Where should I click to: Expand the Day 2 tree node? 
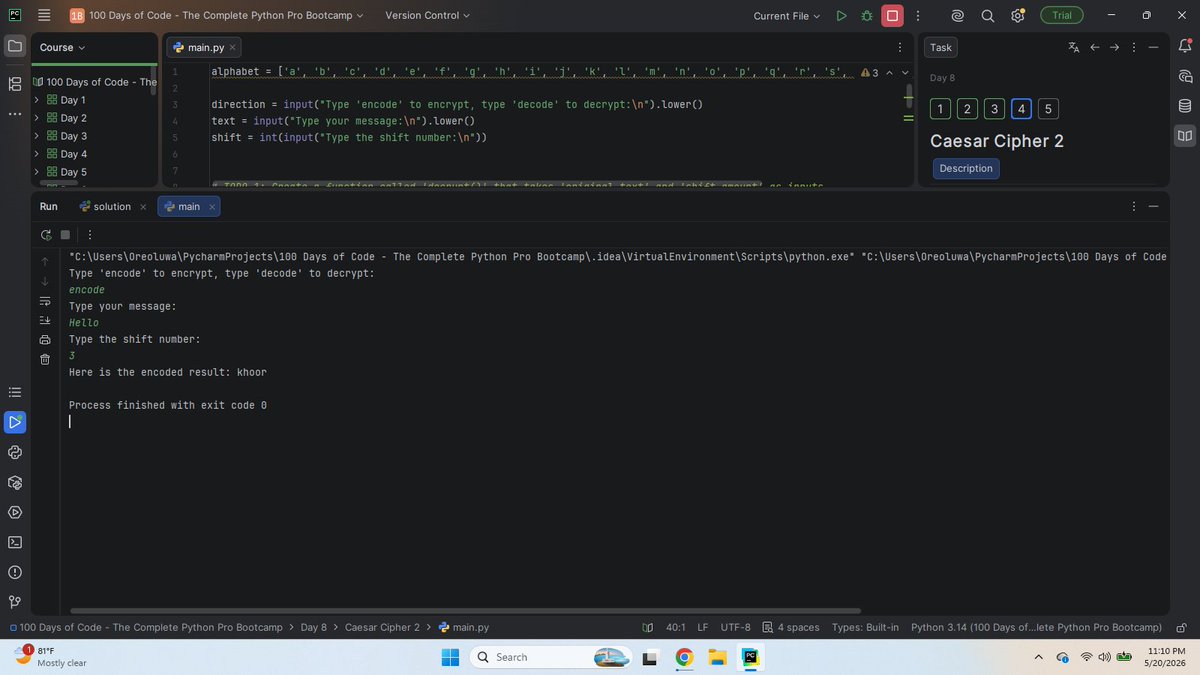pyautogui.click(x=37, y=118)
